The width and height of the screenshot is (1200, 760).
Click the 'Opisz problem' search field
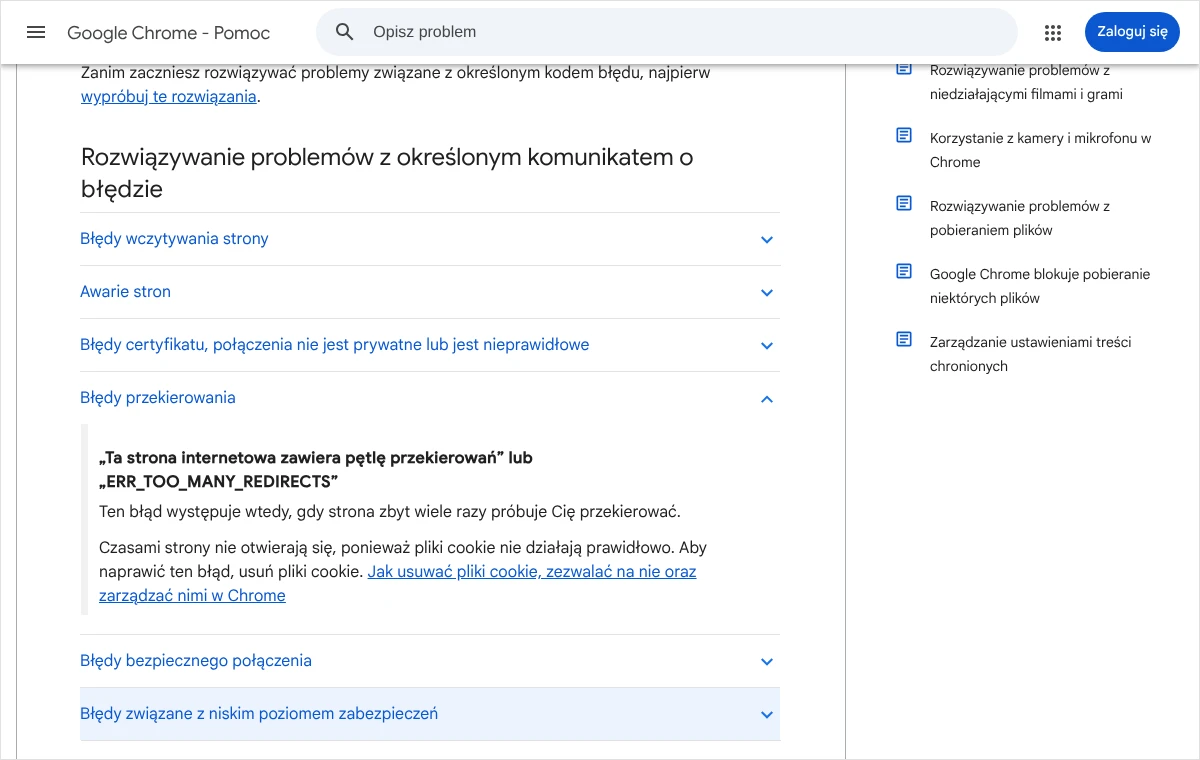tap(666, 32)
